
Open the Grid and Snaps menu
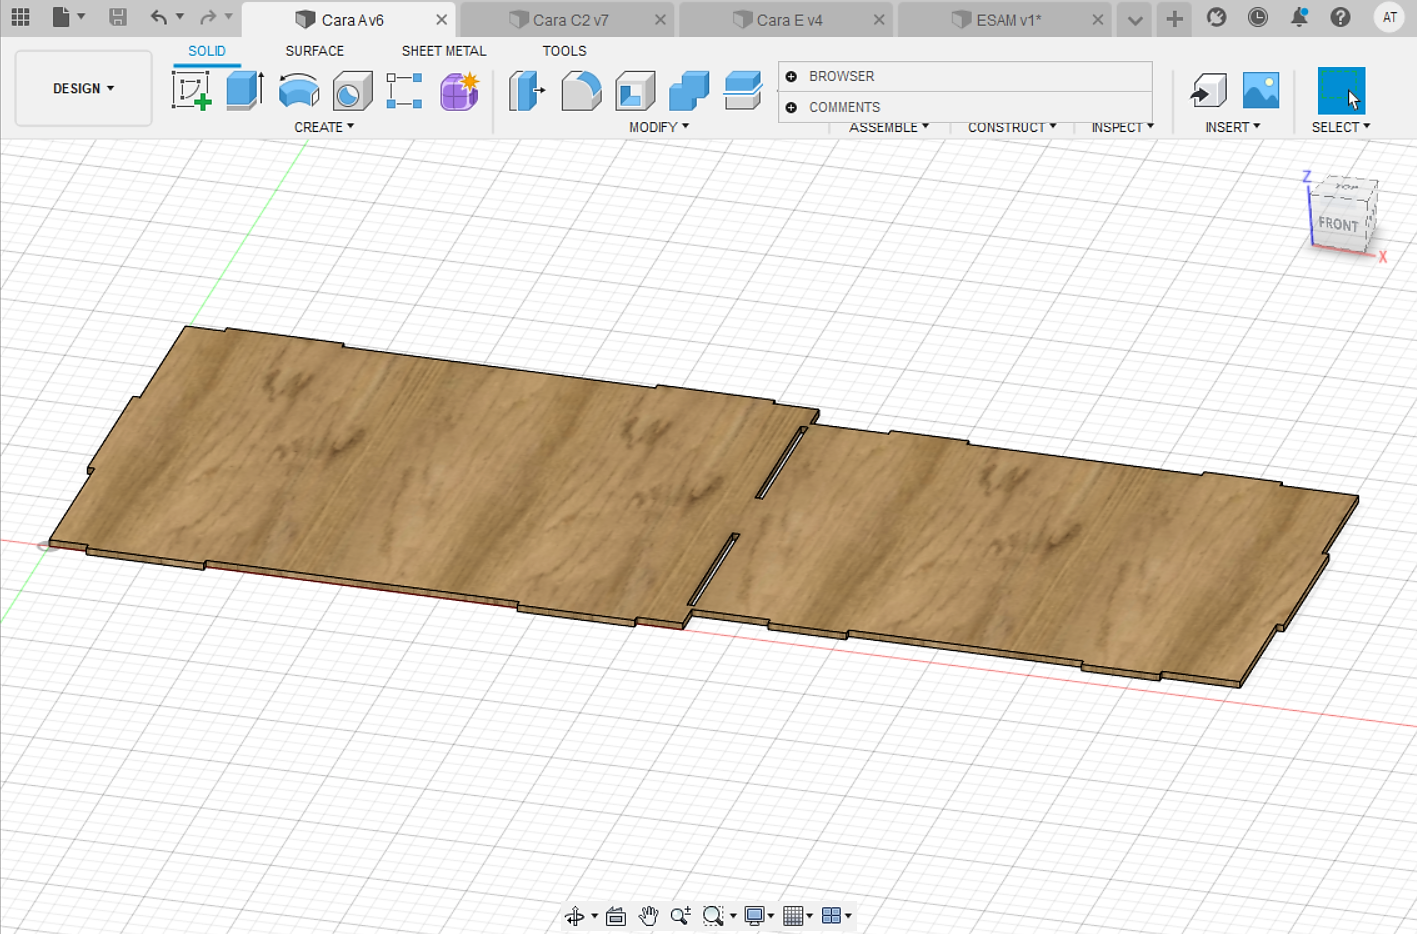tap(798, 916)
